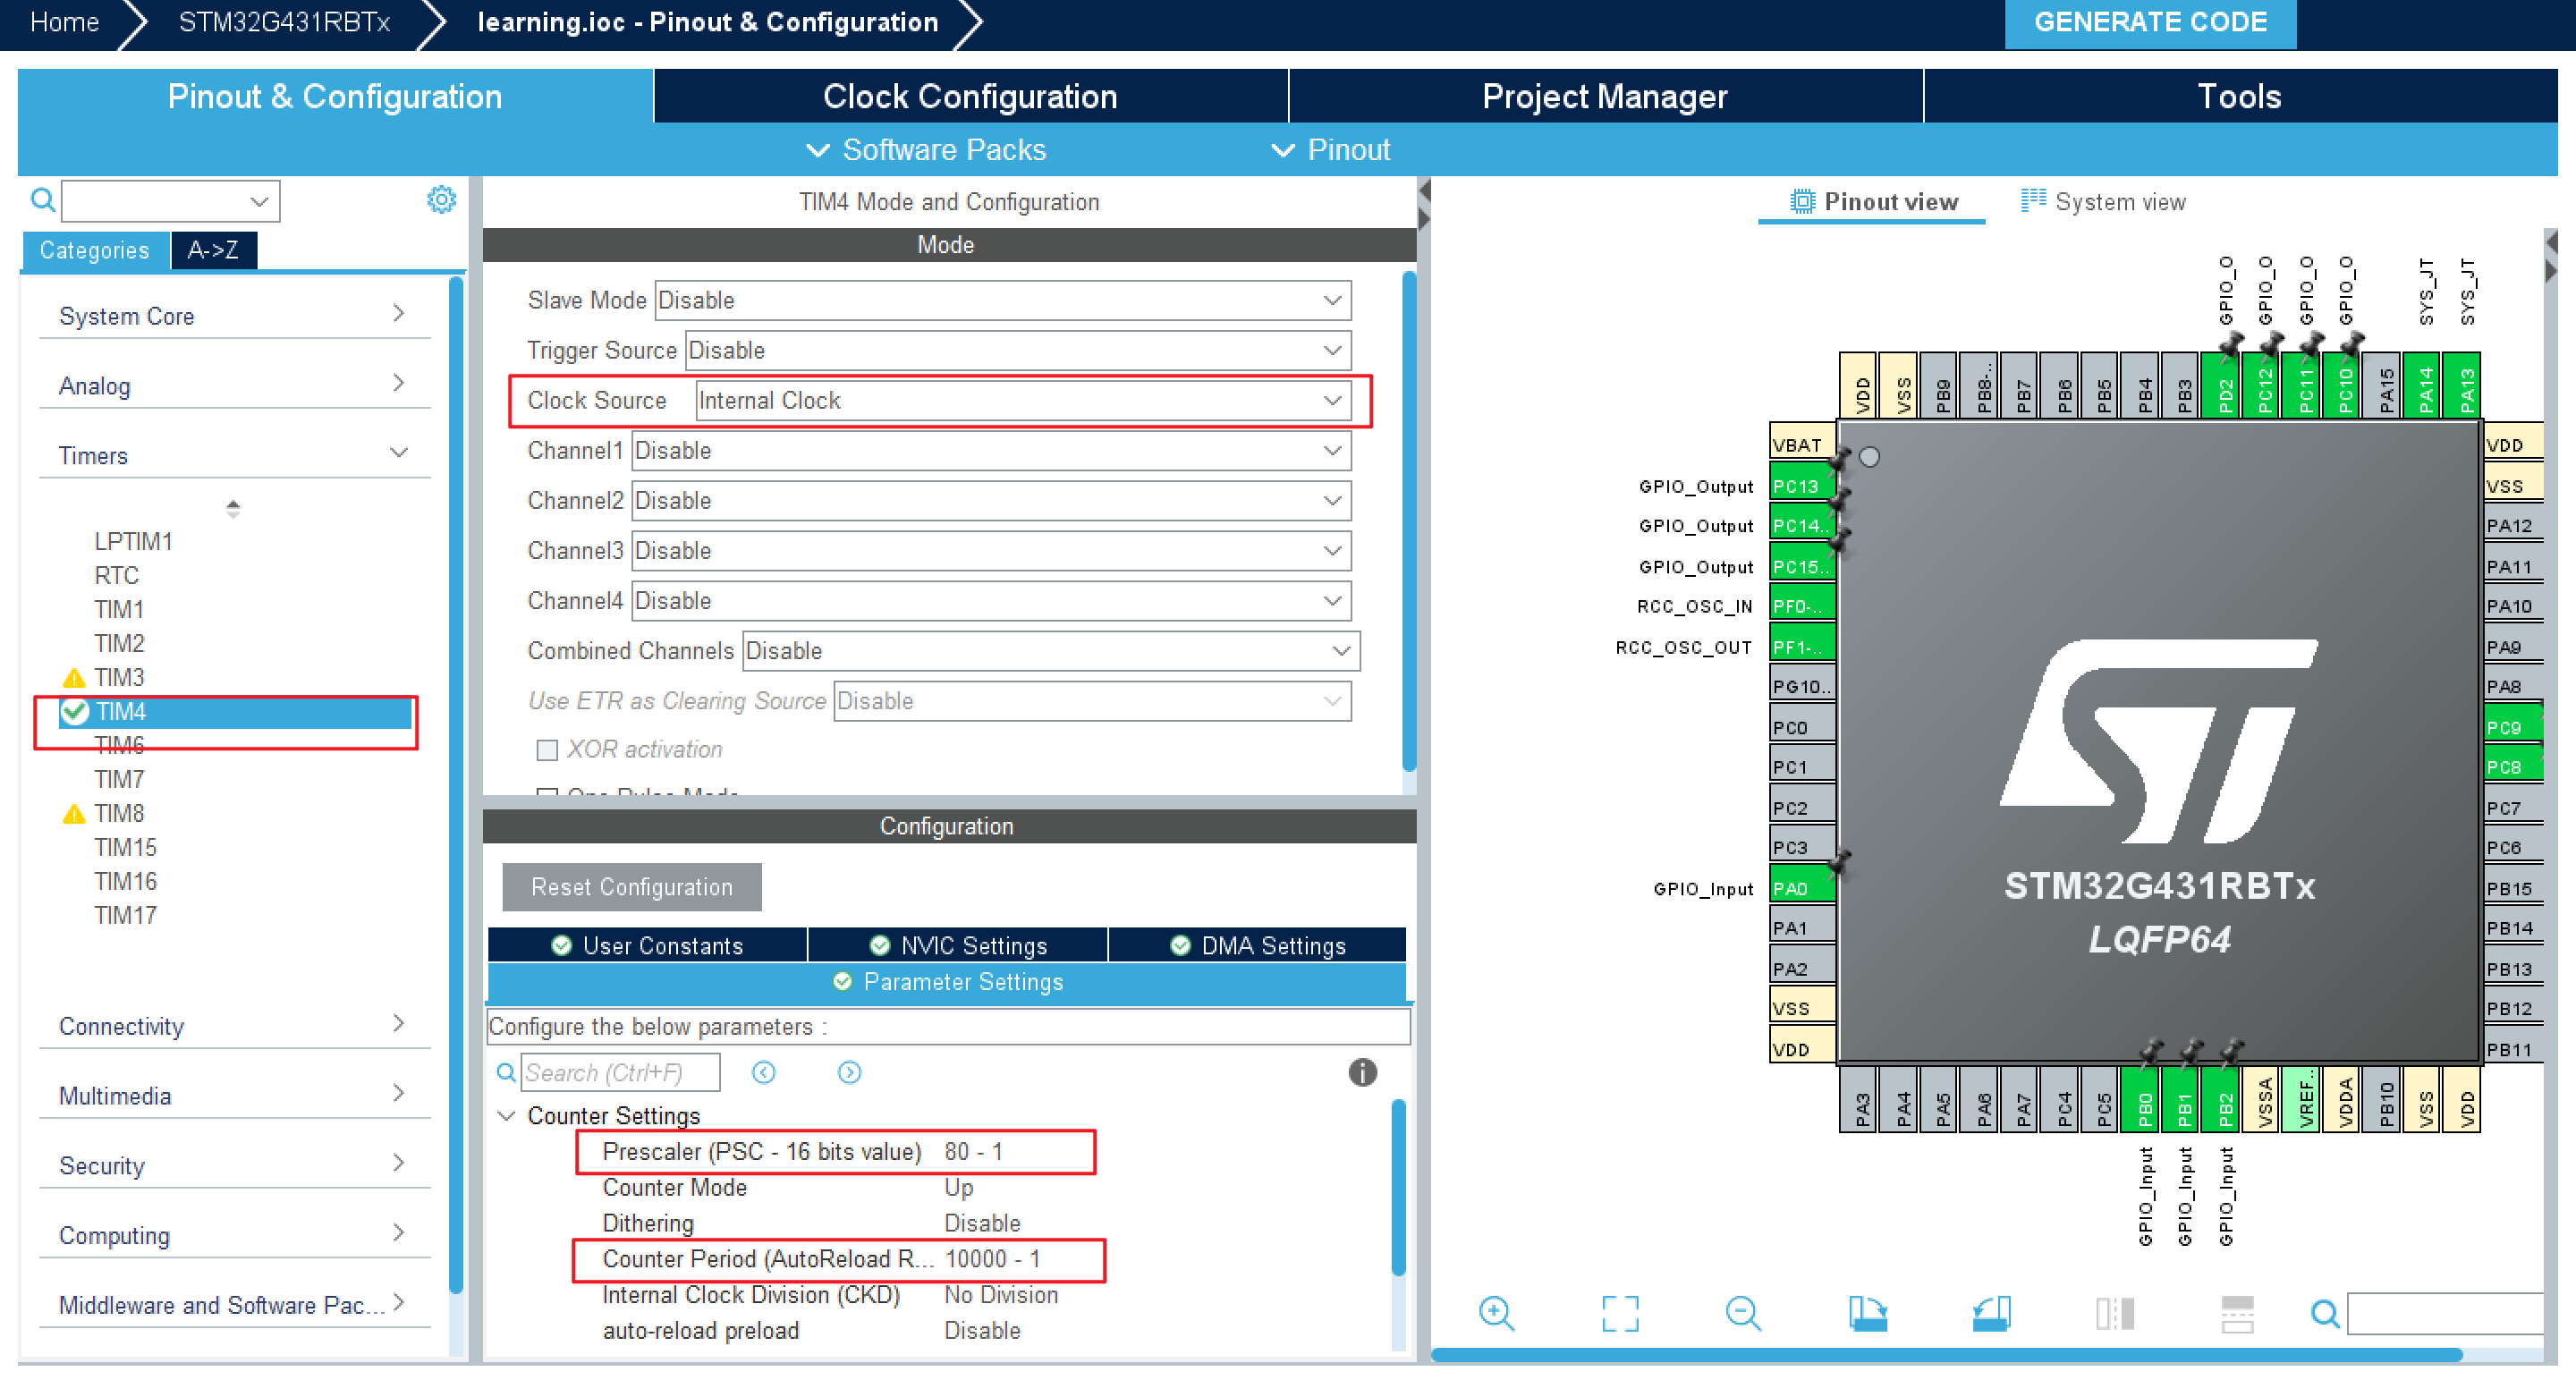The image size is (2576, 1380).
Task: Click the settings gear icon above categories
Action: [x=441, y=200]
